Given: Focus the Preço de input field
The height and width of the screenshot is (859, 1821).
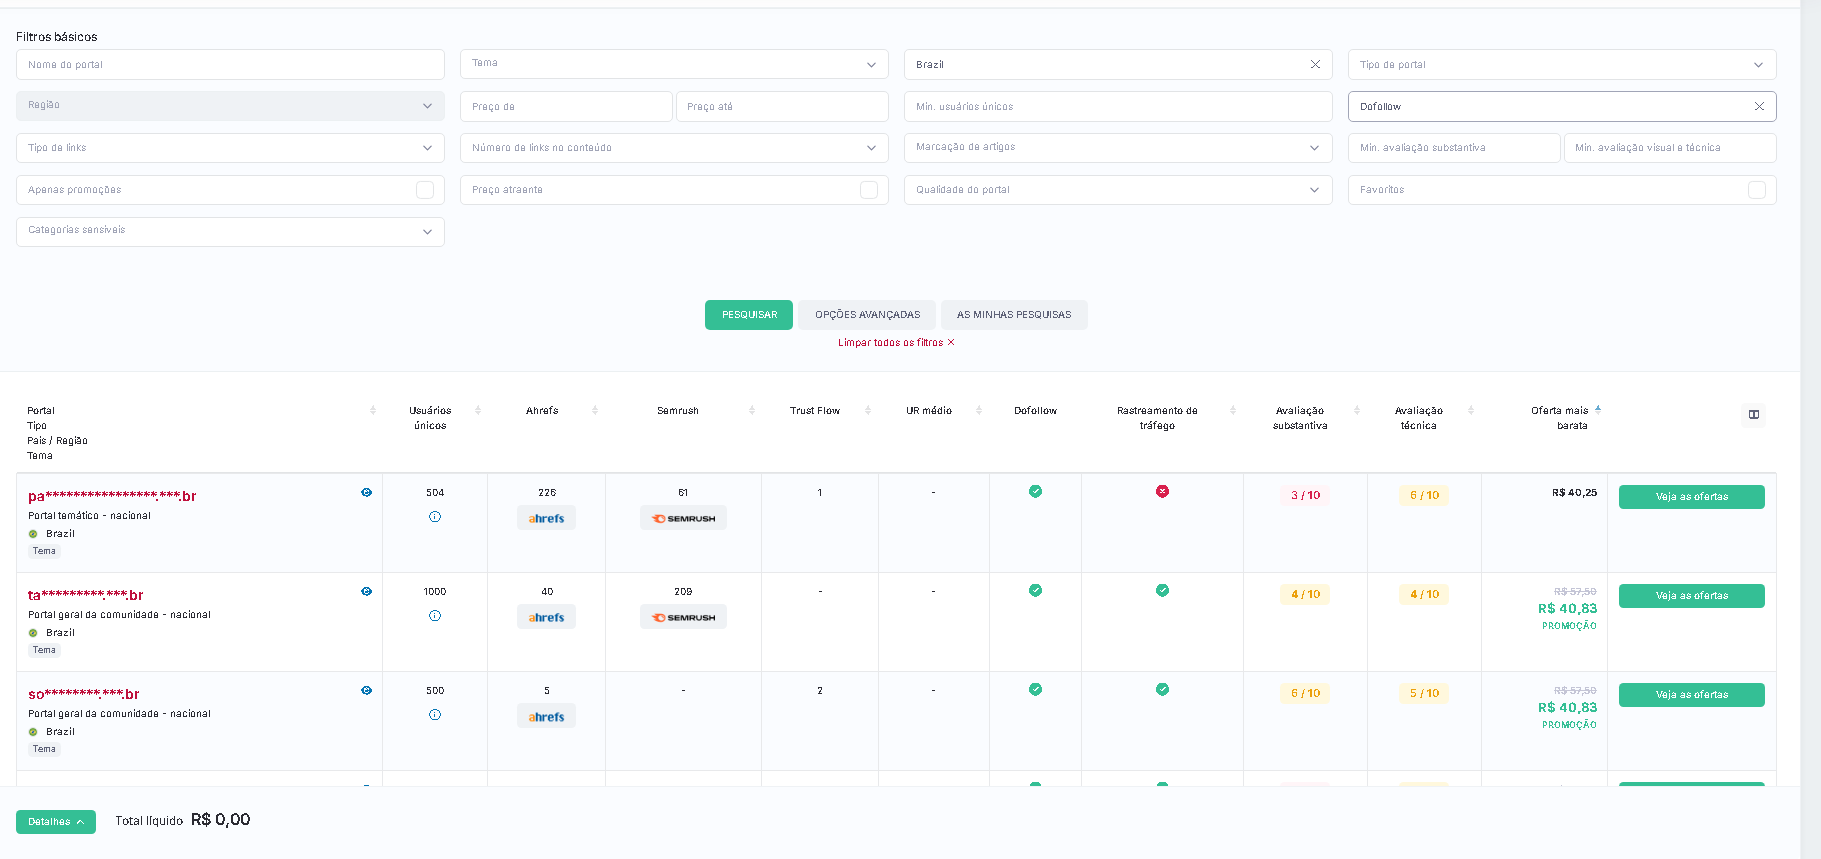Looking at the screenshot, I should (566, 106).
